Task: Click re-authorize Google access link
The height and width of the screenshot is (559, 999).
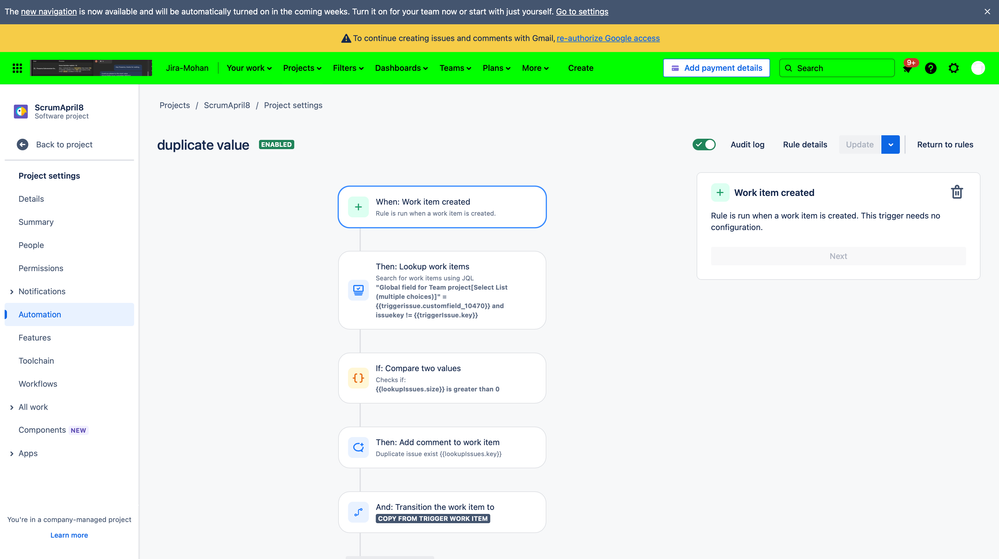Action: pyautogui.click(x=608, y=38)
